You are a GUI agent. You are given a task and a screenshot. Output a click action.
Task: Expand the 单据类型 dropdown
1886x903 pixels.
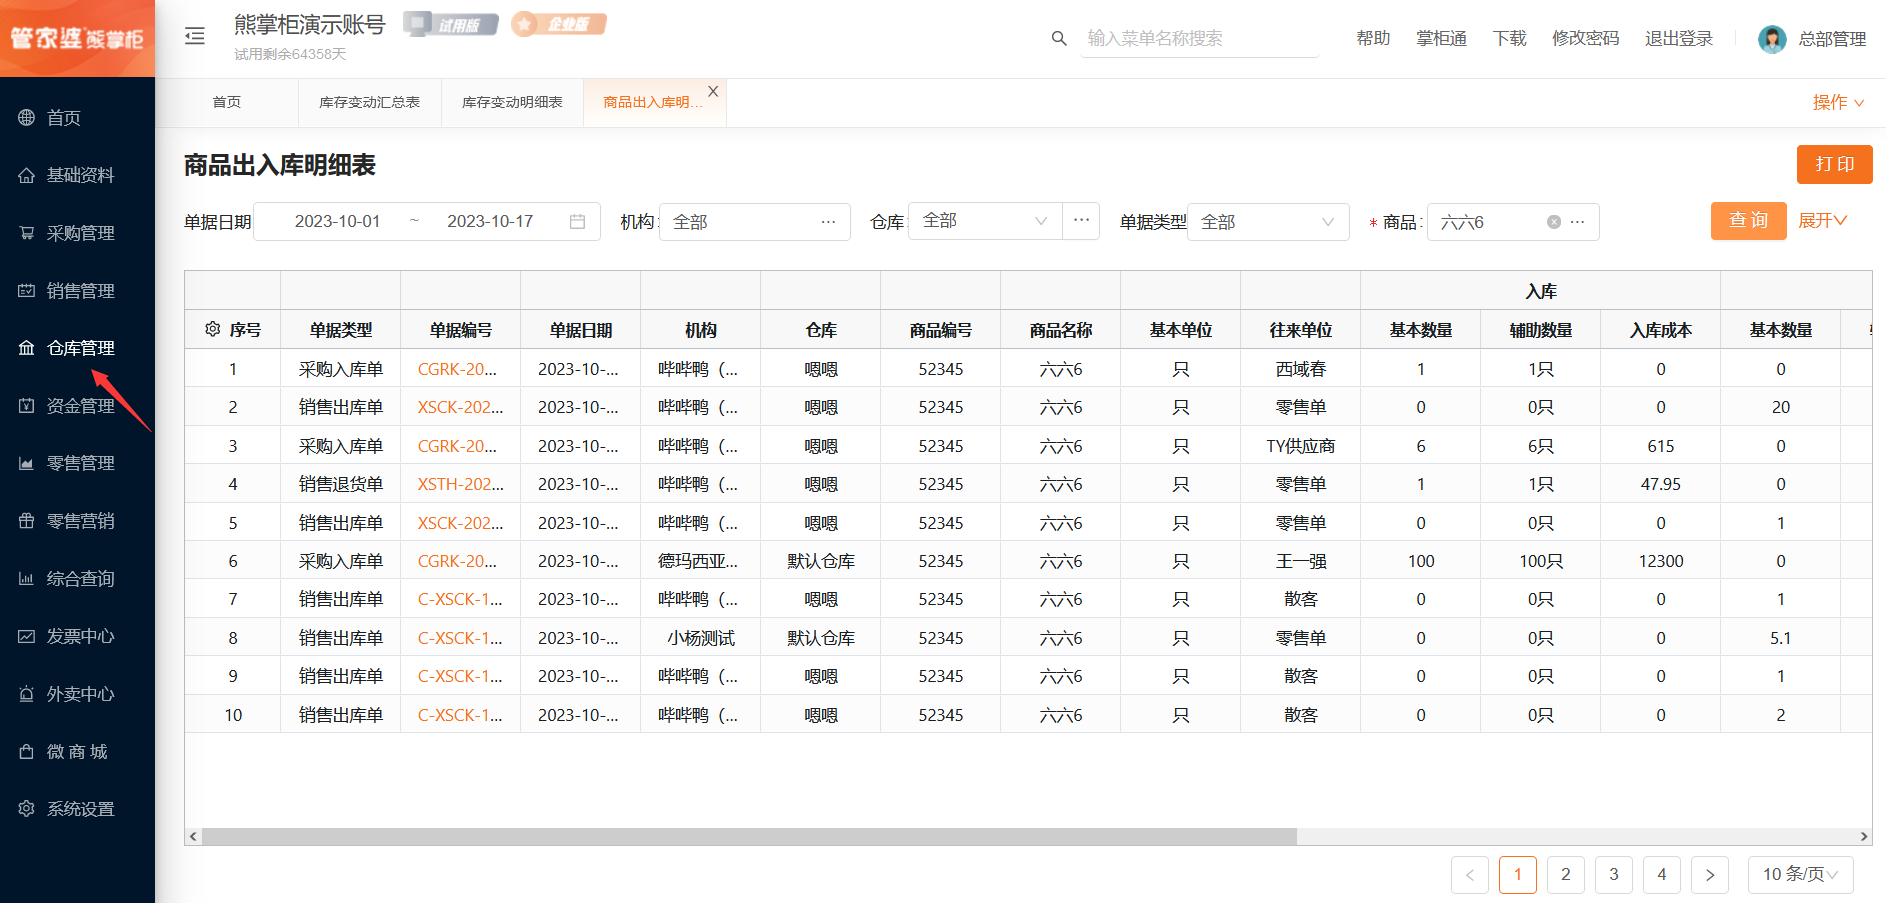(x=1268, y=222)
